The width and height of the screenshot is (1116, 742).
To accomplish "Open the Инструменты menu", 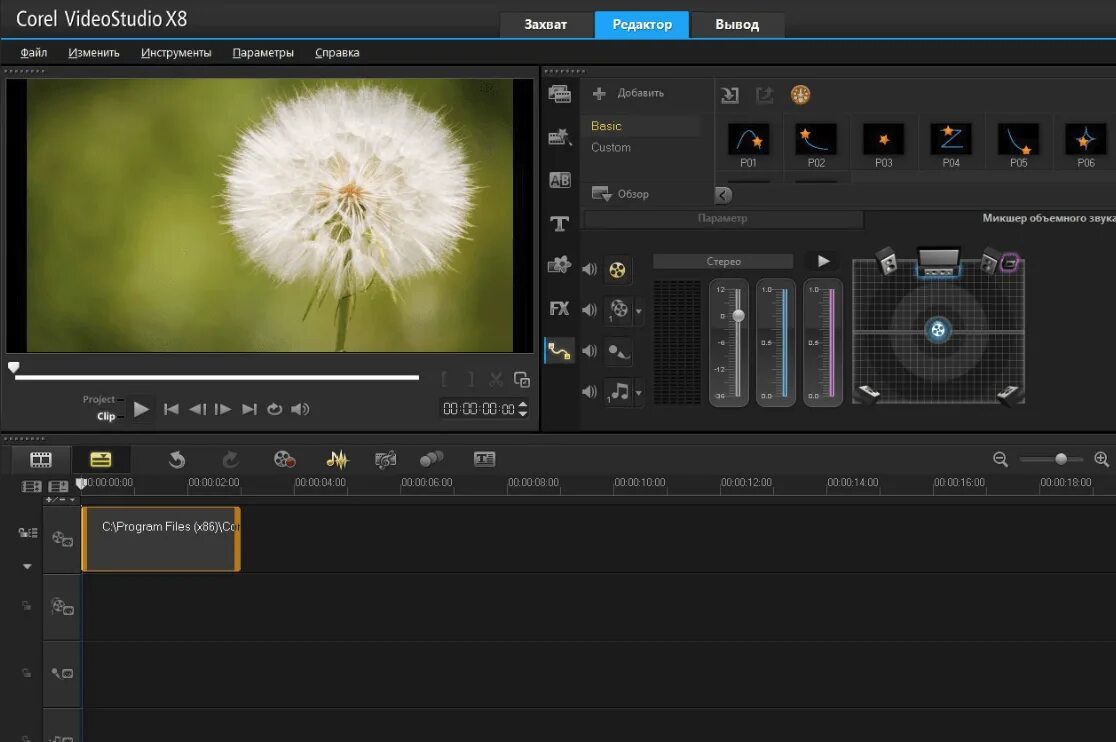I will pyautogui.click(x=176, y=53).
